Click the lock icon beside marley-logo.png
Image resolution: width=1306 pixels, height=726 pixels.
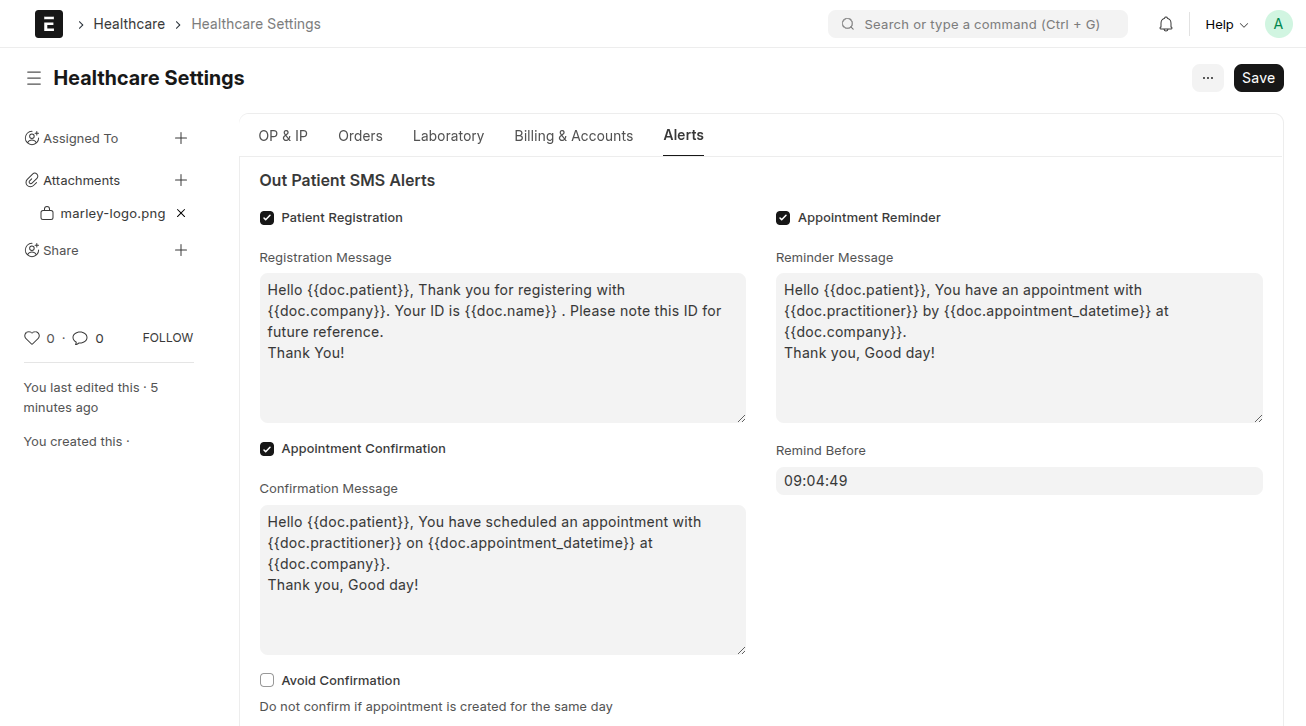pos(46,213)
